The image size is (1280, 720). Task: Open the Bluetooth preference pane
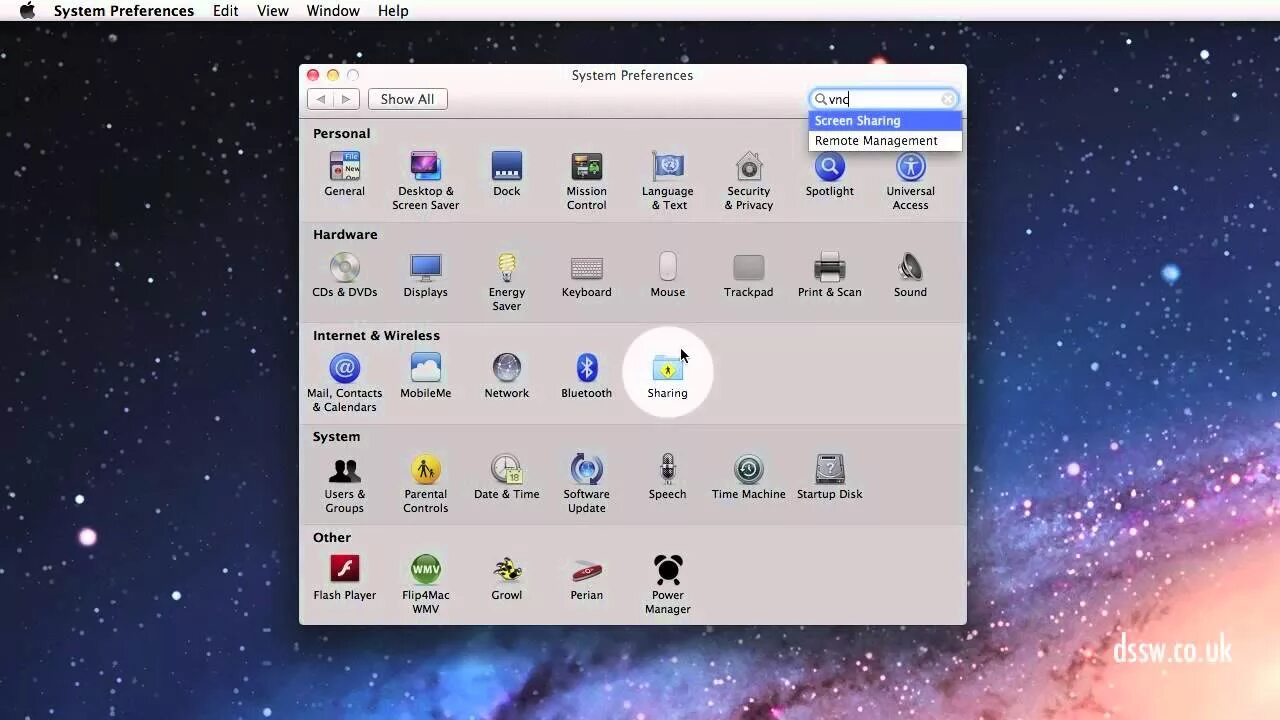click(x=586, y=366)
